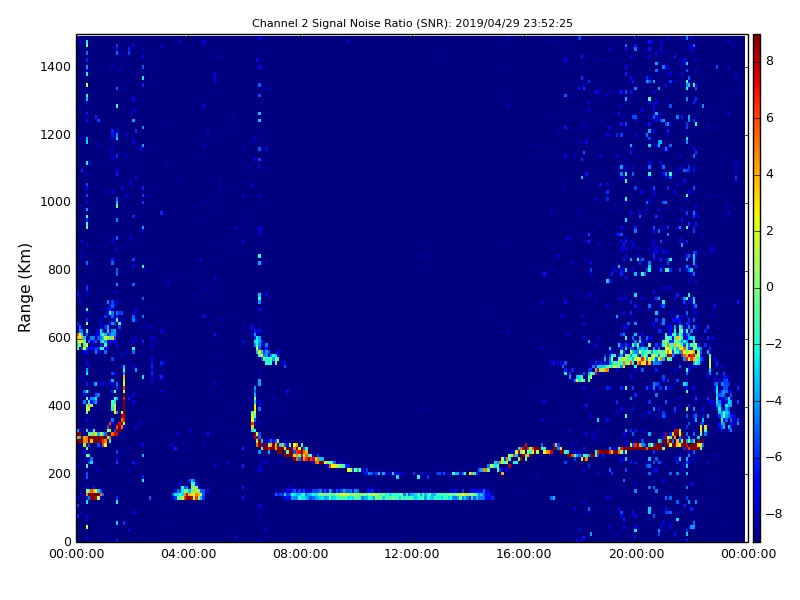Image resolution: width=800 pixels, height=600 pixels.
Task: Click the 12:00:00 time axis tick label
Action: pyautogui.click(x=412, y=555)
